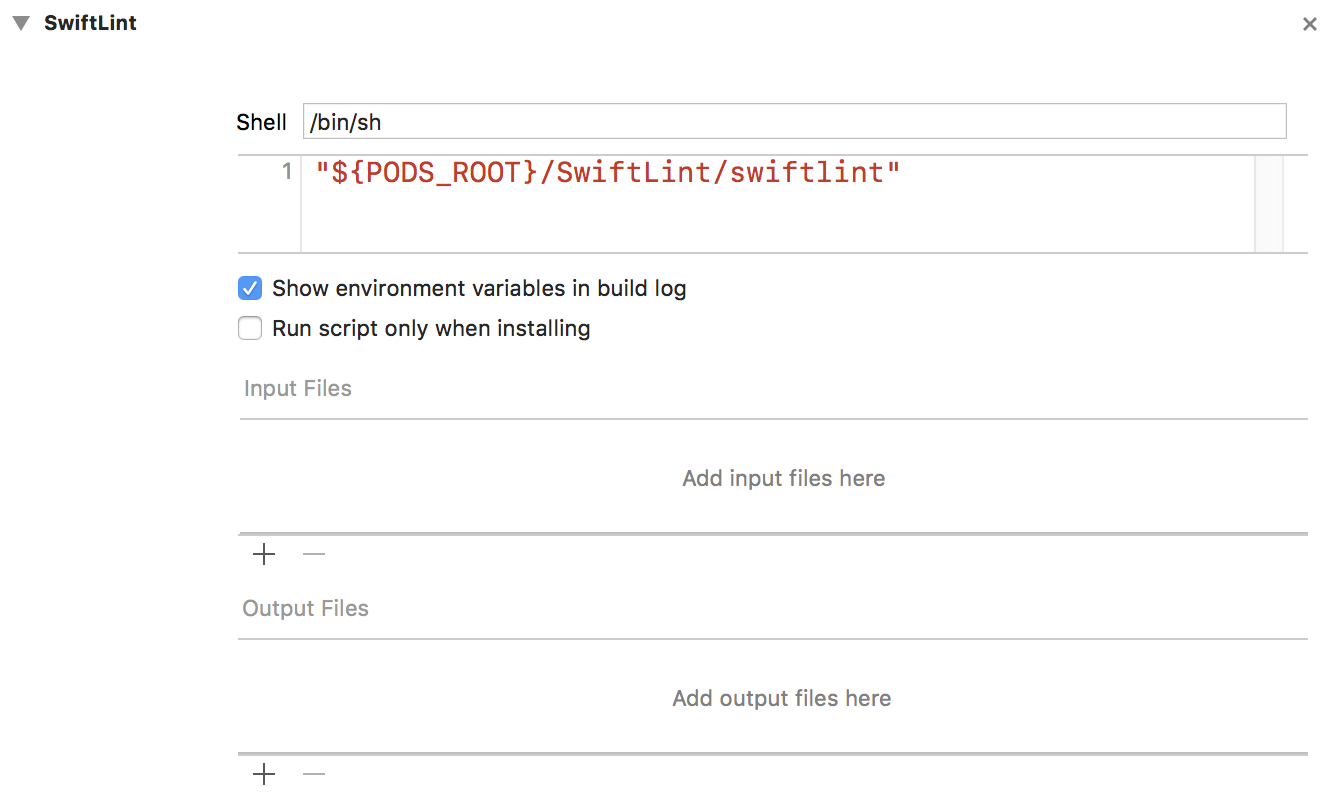This screenshot has width=1334, height=810.
Task: Click line number 1 in script gutter
Action: pyautogui.click(x=286, y=172)
